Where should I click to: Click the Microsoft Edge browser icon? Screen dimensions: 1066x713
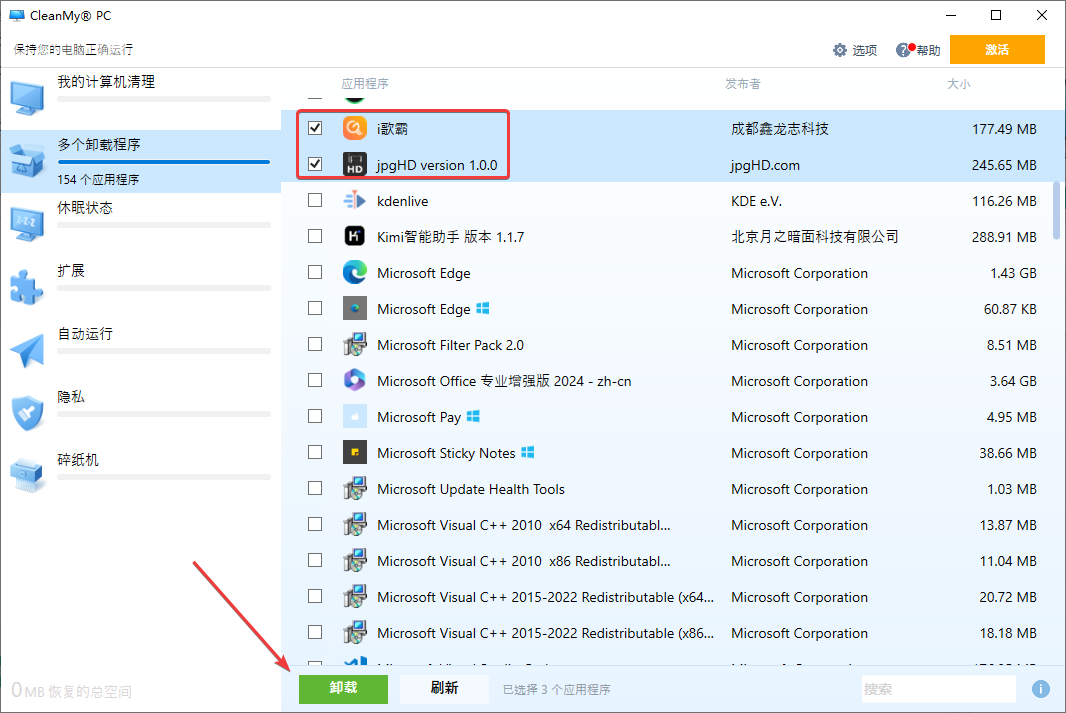pyautogui.click(x=354, y=273)
